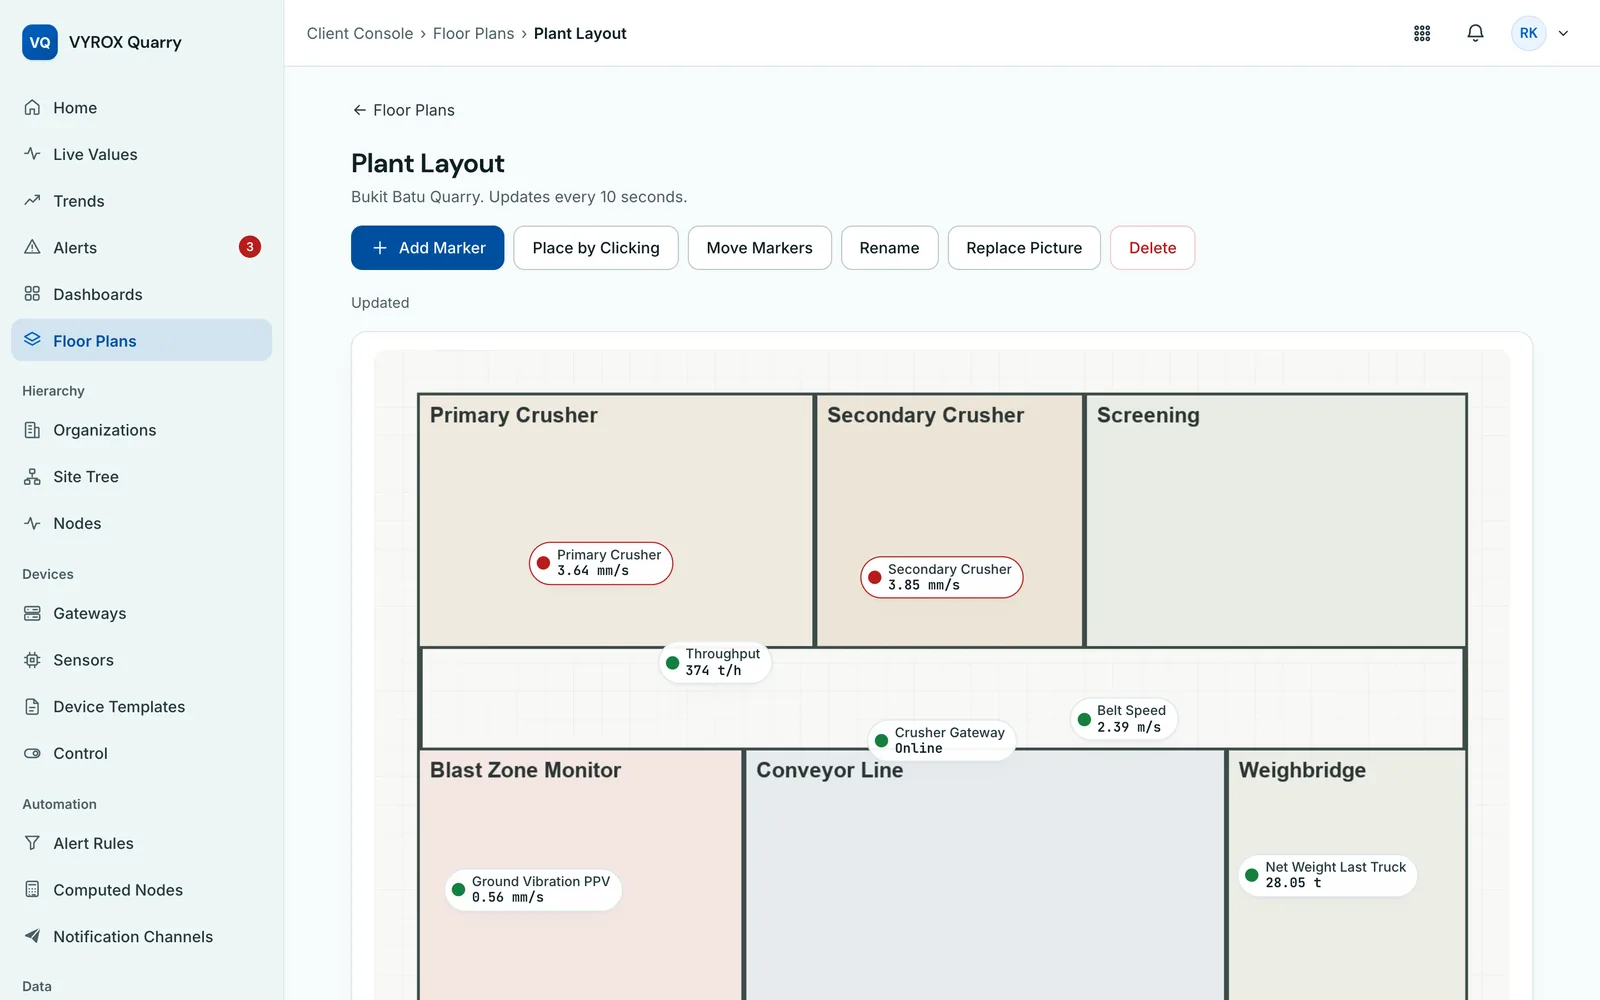Viewport: 1600px width, 1000px height.
Task: Click the Home icon in sidebar
Action: tap(32, 107)
